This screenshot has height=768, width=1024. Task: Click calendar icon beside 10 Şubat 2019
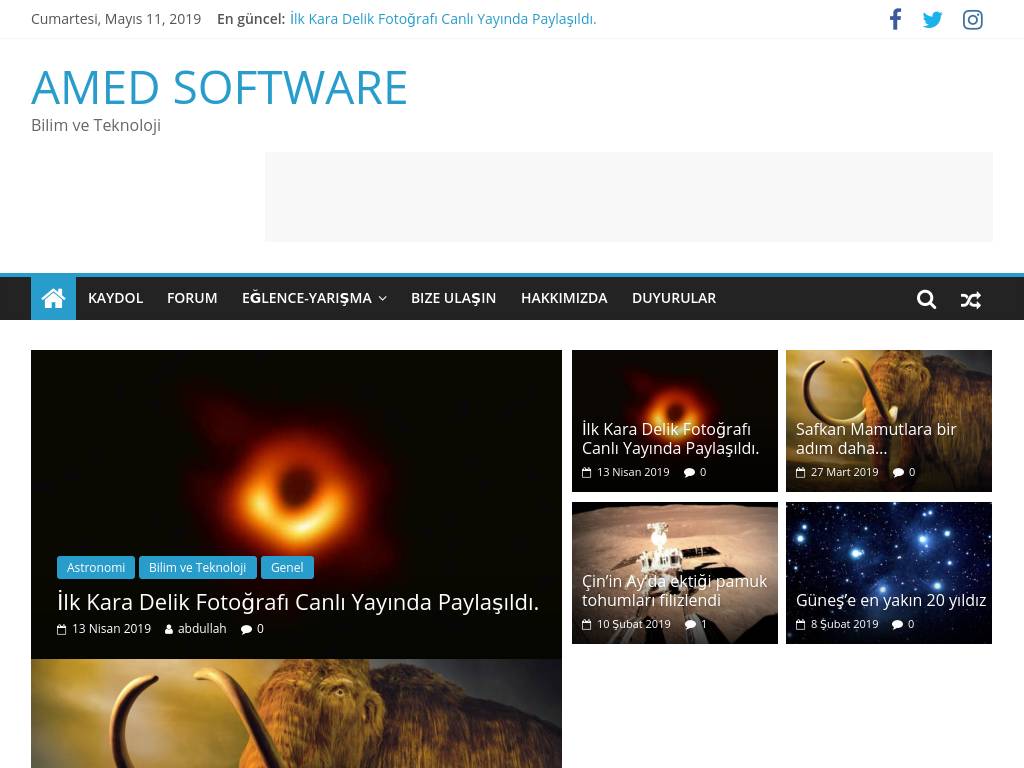[x=586, y=624]
